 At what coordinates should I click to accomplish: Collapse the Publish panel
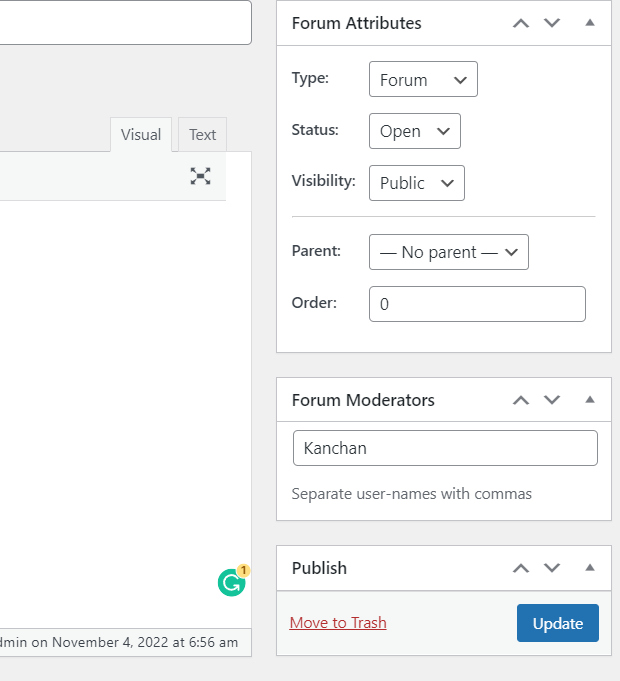click(590, 568)
